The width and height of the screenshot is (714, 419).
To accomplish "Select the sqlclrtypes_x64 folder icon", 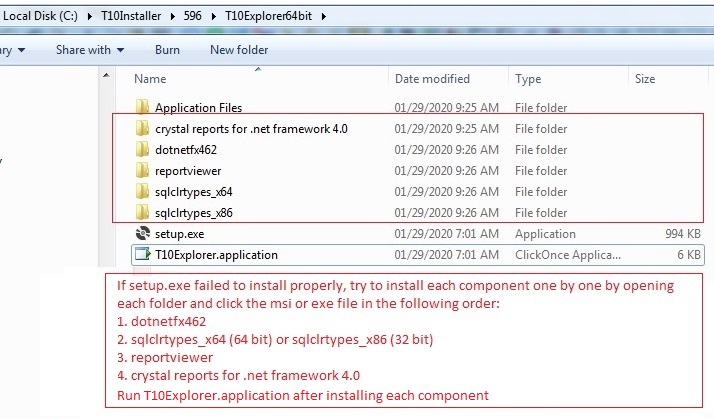I will click(143, 191).
